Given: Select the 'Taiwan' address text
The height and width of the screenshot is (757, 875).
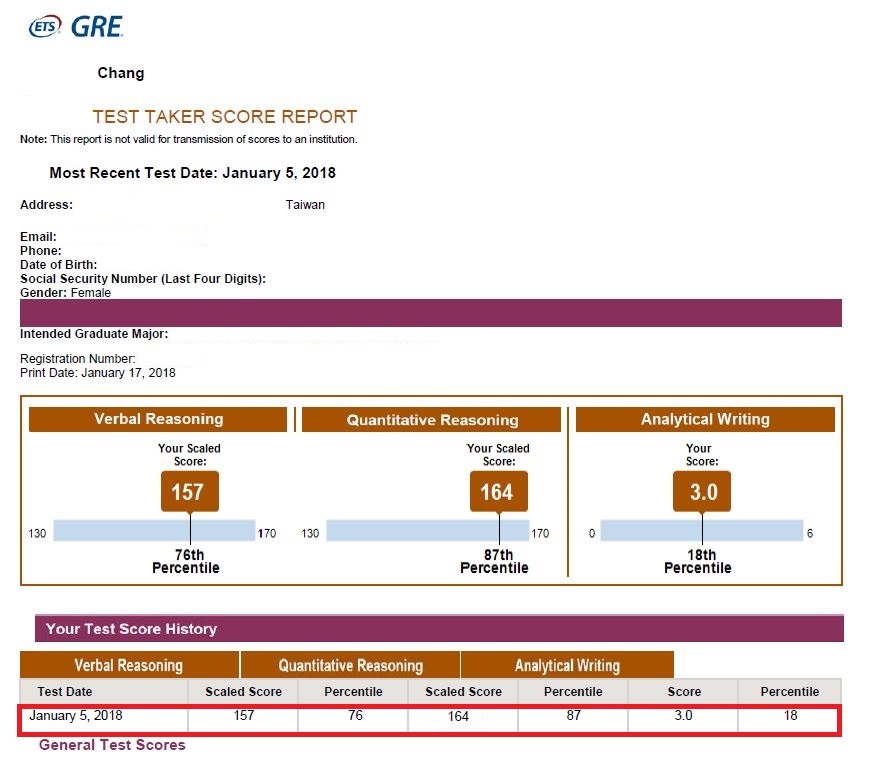Looking at the screenshot, I should [305, 205].
